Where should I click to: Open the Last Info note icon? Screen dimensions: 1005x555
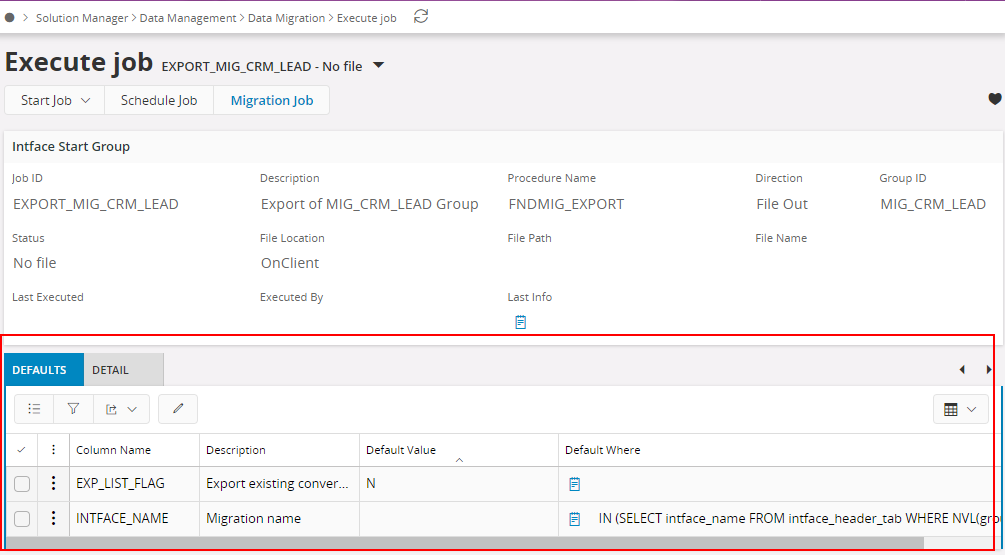point(520,322)
